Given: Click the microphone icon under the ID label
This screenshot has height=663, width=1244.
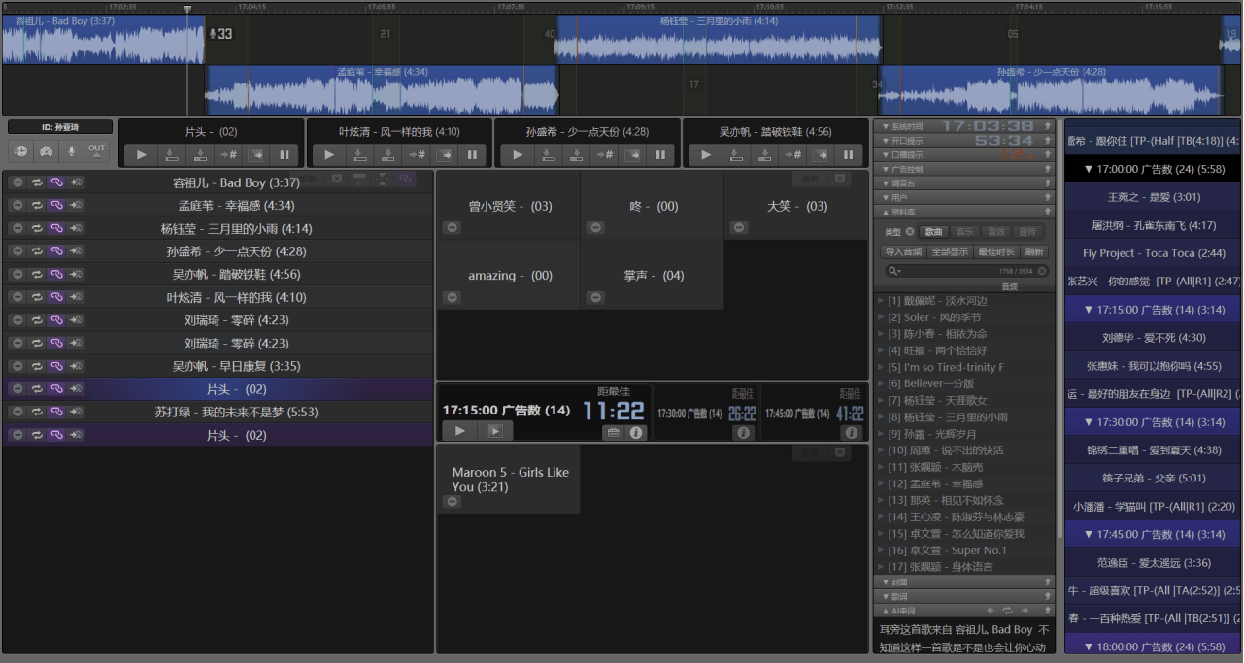Looking at the screenshot, I should pyautogui.click(x=70, y=151).
